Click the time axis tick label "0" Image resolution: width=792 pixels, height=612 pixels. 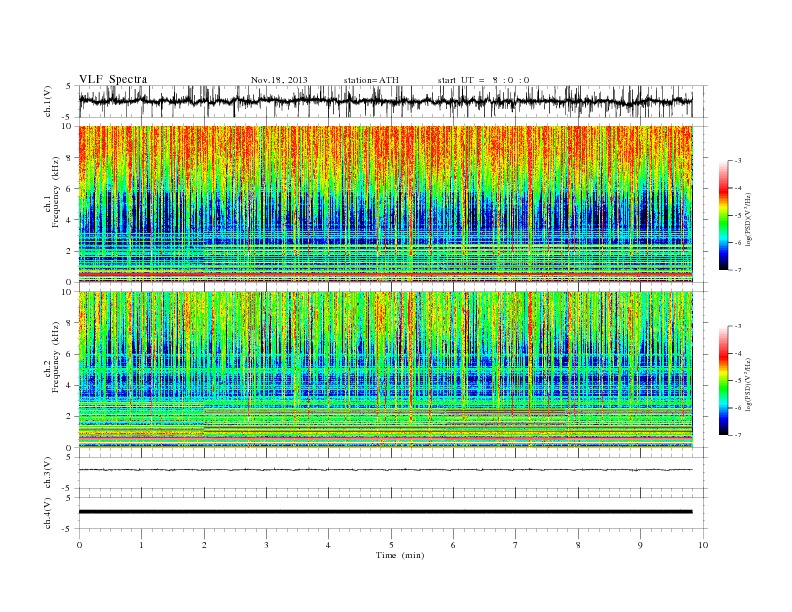[x=79, y=545]
